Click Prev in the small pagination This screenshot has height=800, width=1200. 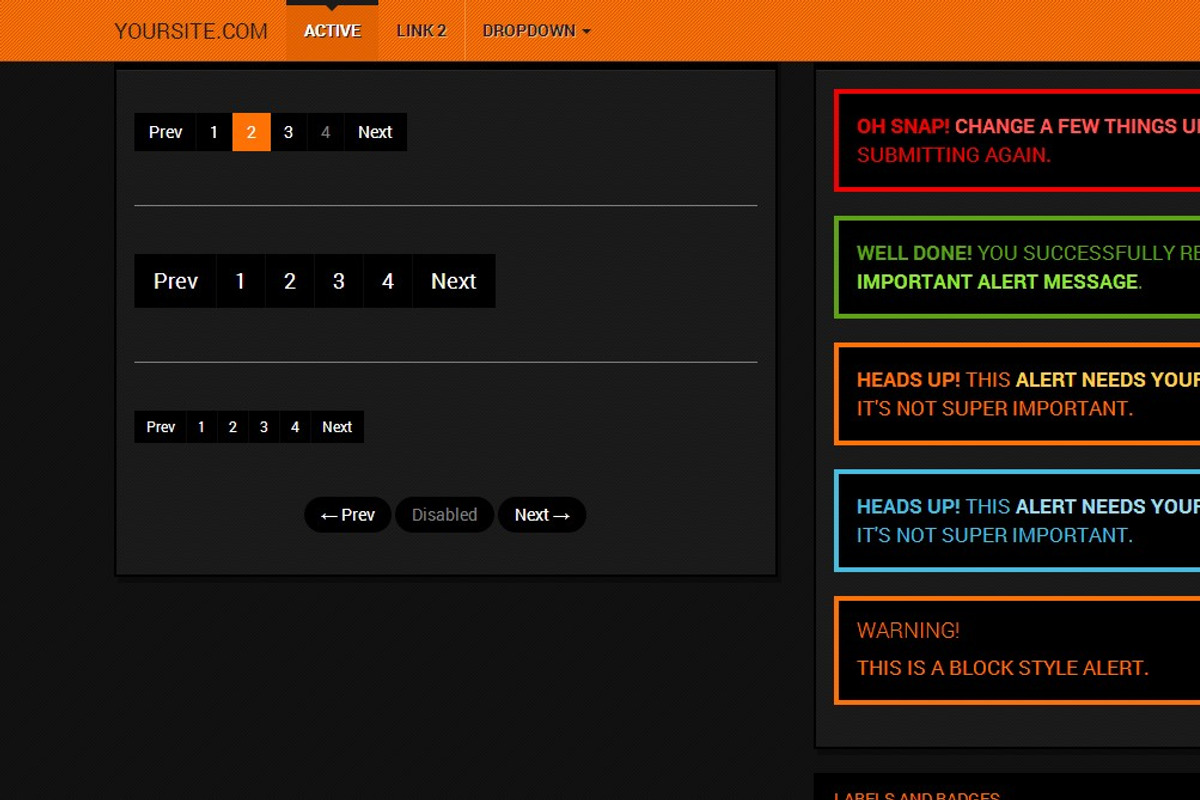pyautogui.click(x=161, y=427)
